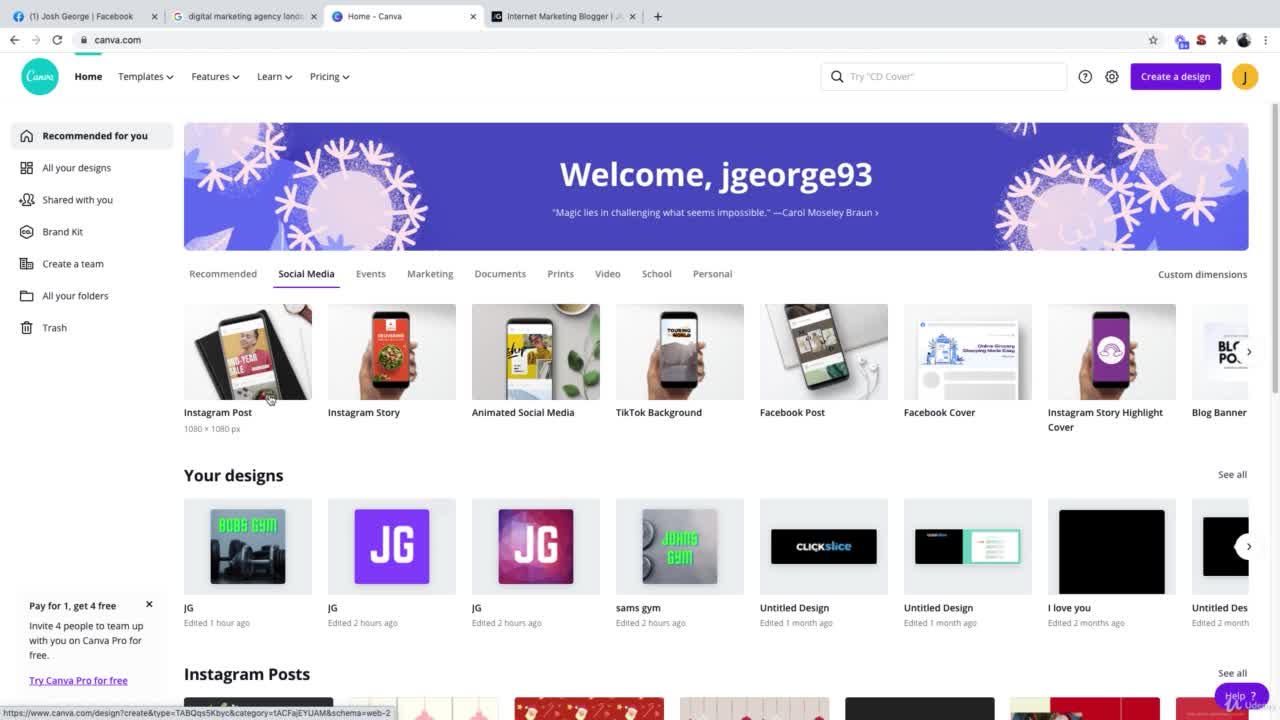Click the Trash bin icon in sidebar

coord(26,328)
